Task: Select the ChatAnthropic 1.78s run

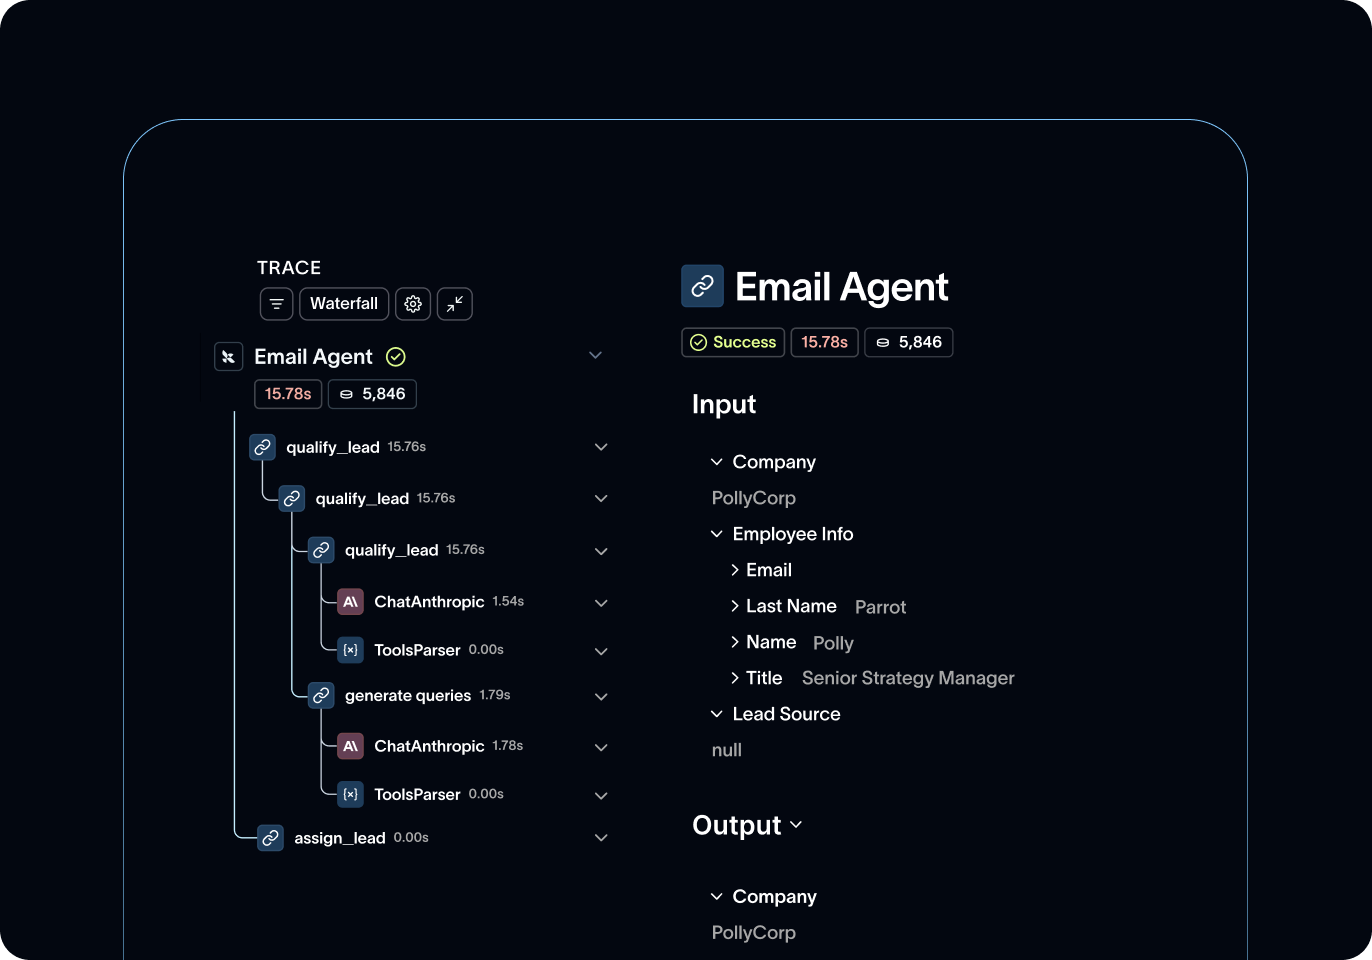Action: (429, 746)
